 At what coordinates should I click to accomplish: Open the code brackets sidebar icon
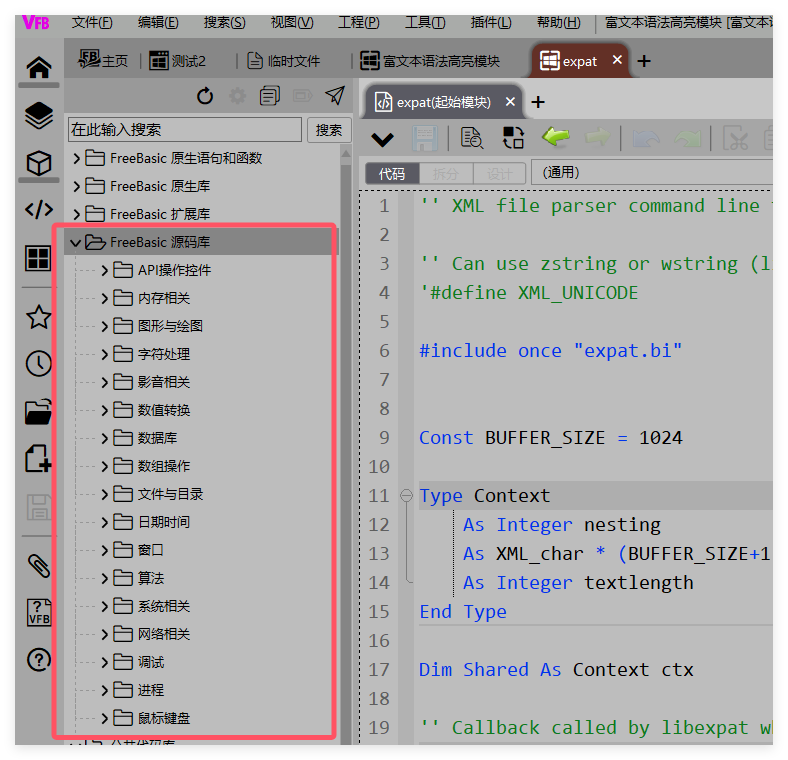point(39,210)
